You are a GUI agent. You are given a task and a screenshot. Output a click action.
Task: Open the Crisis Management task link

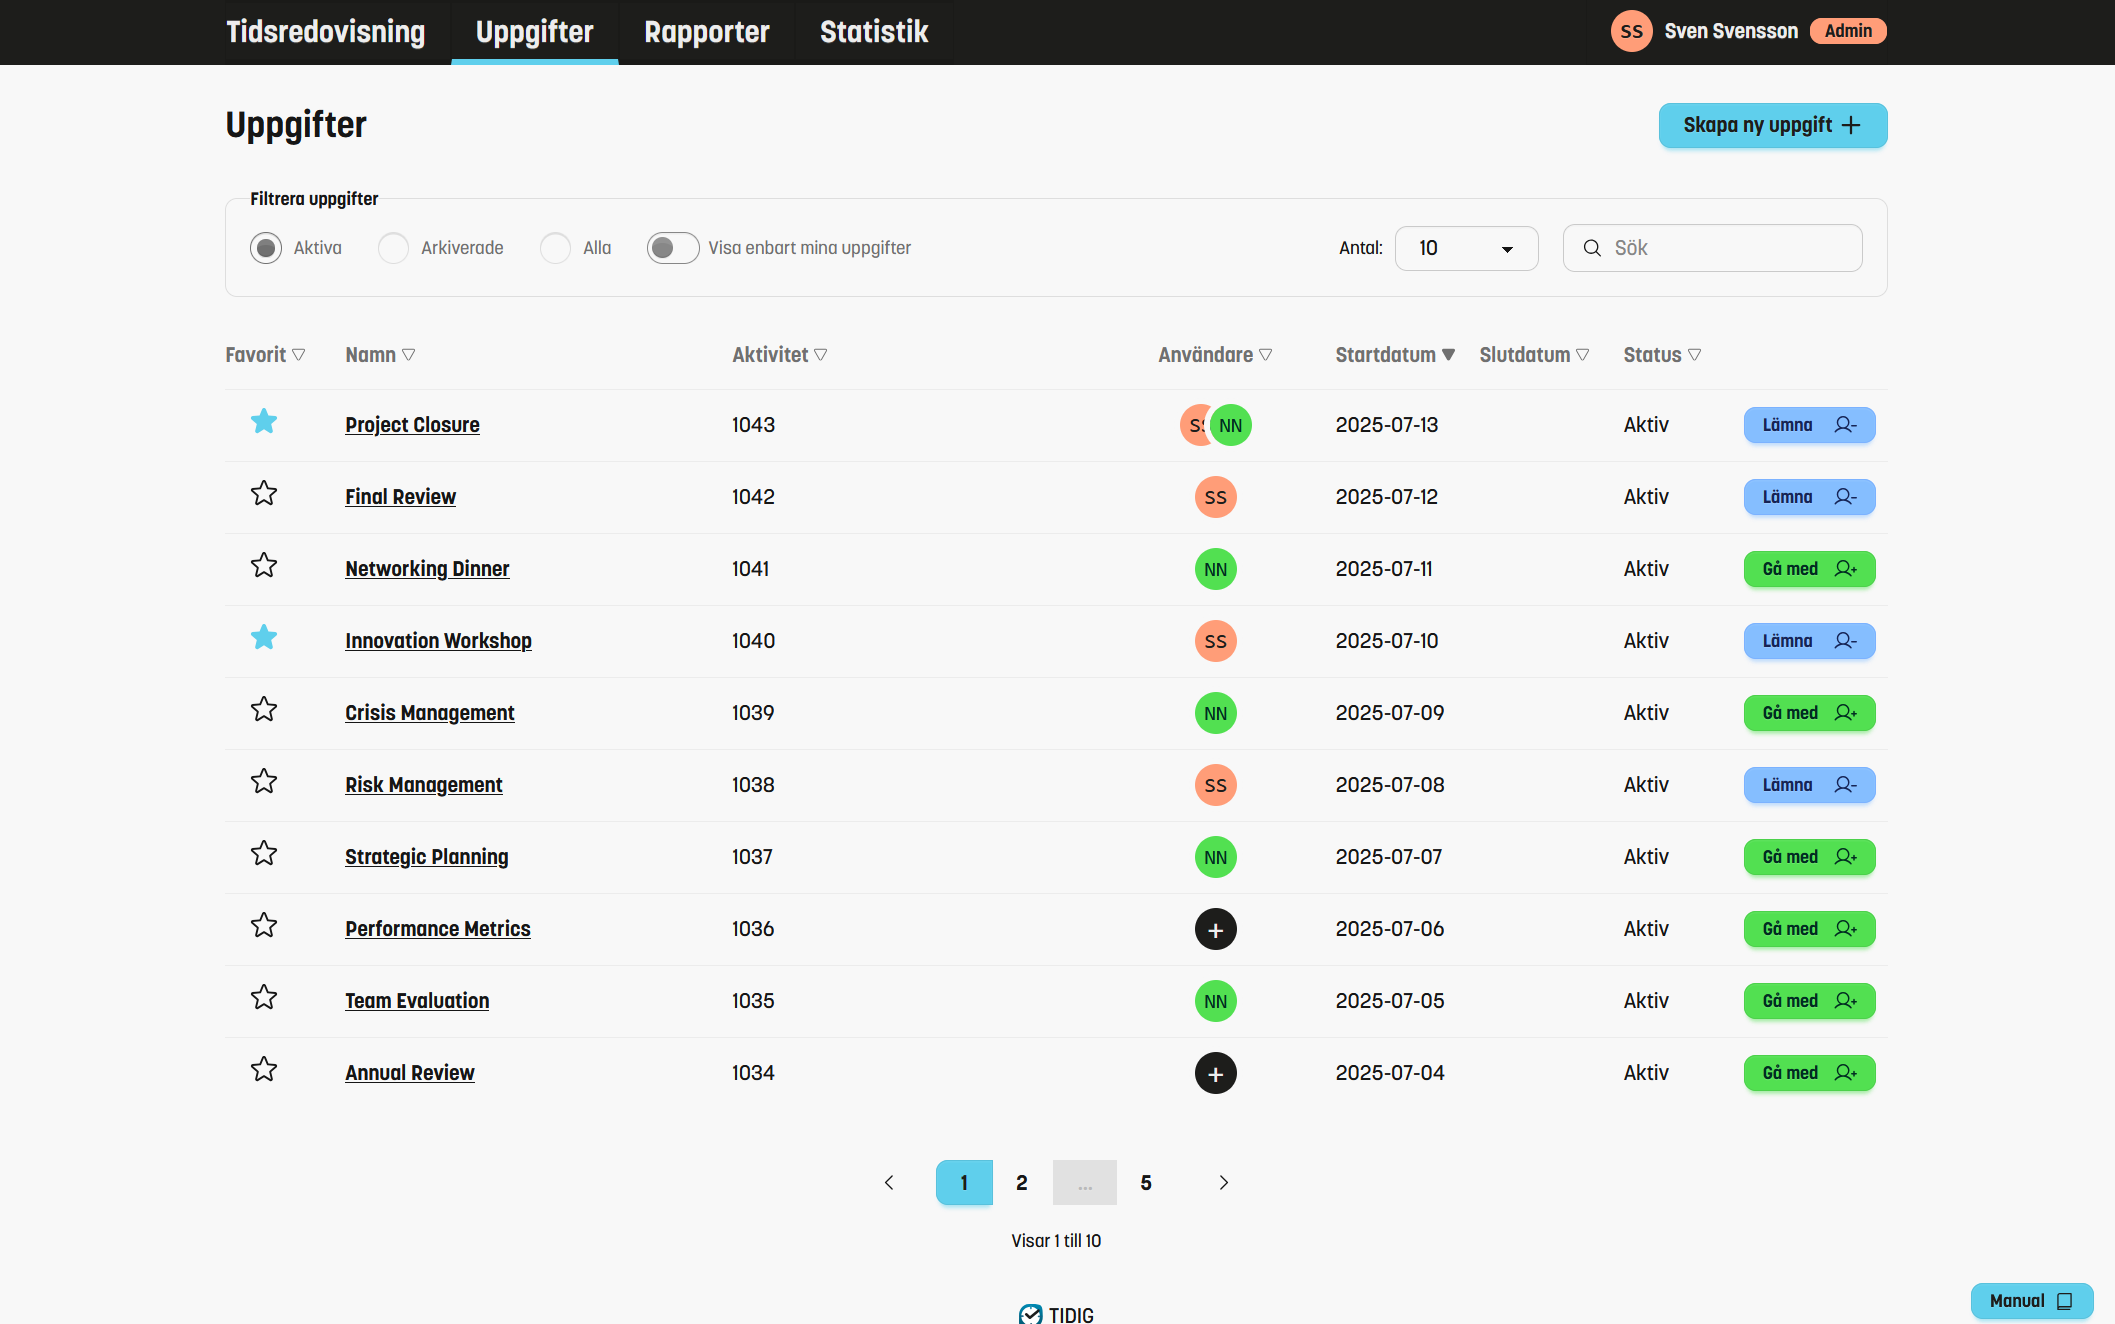pos(429,713)
